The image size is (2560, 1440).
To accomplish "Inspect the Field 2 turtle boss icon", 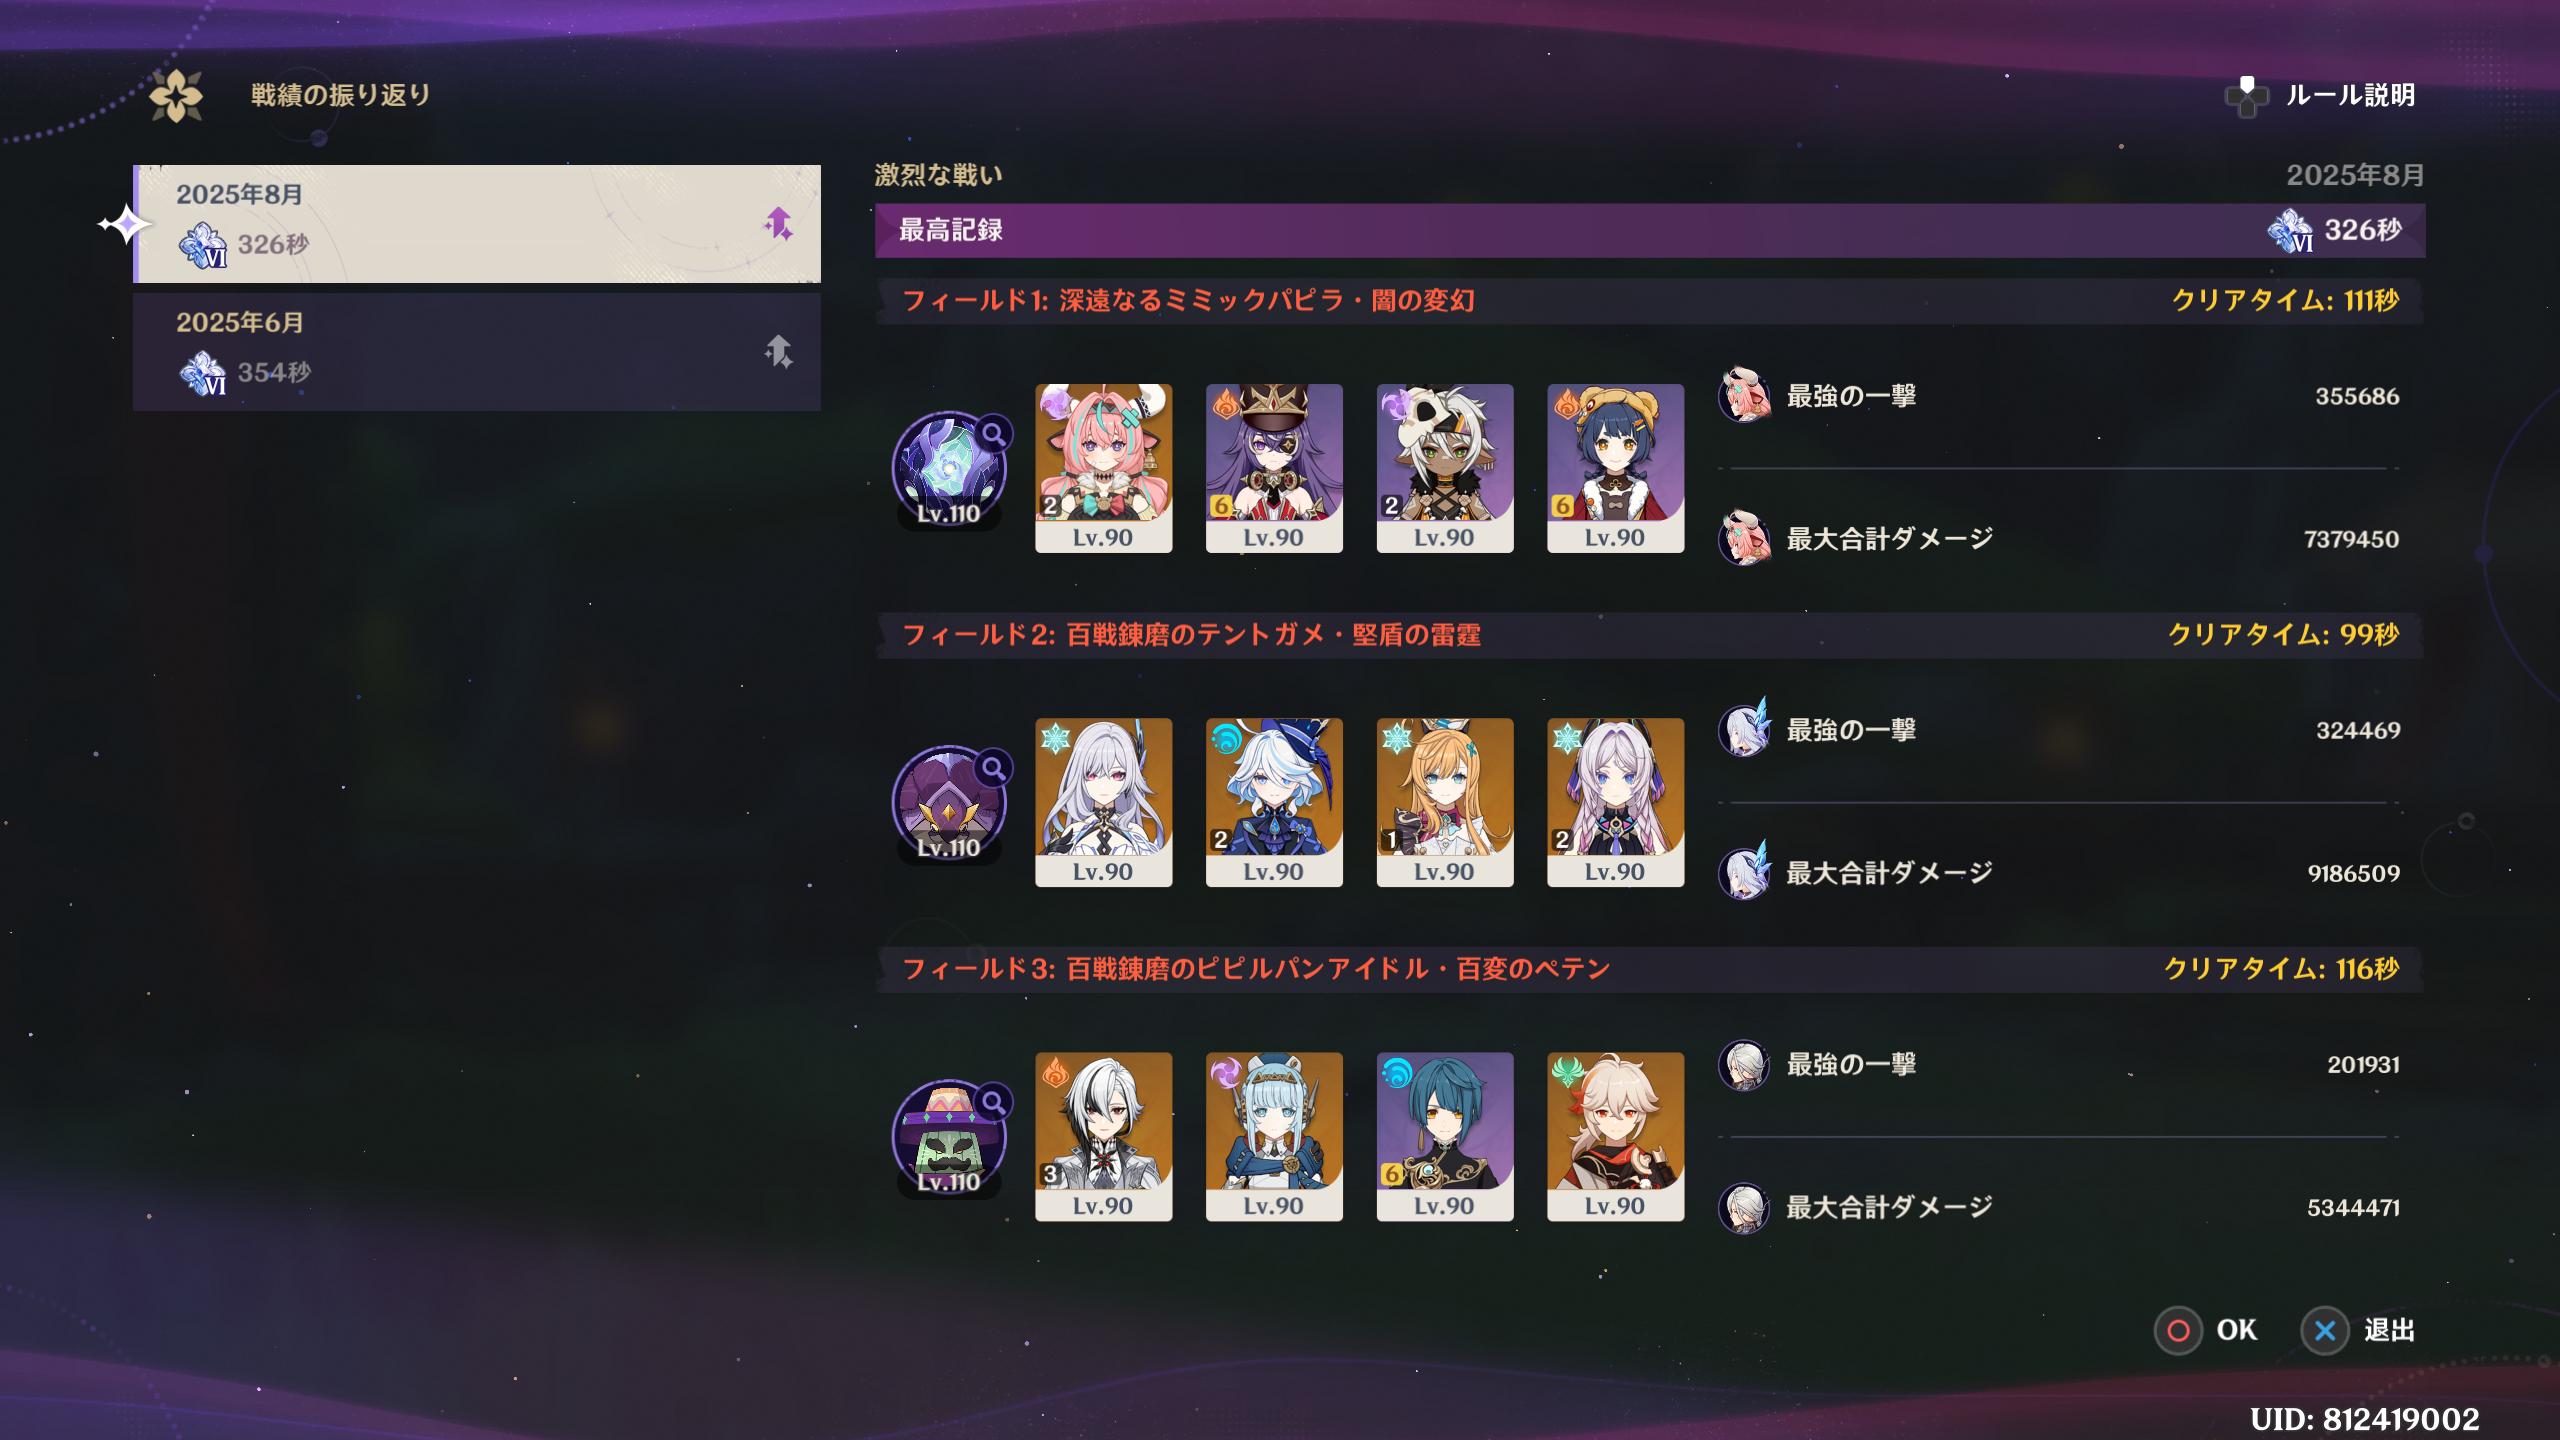I will point(949,802).
